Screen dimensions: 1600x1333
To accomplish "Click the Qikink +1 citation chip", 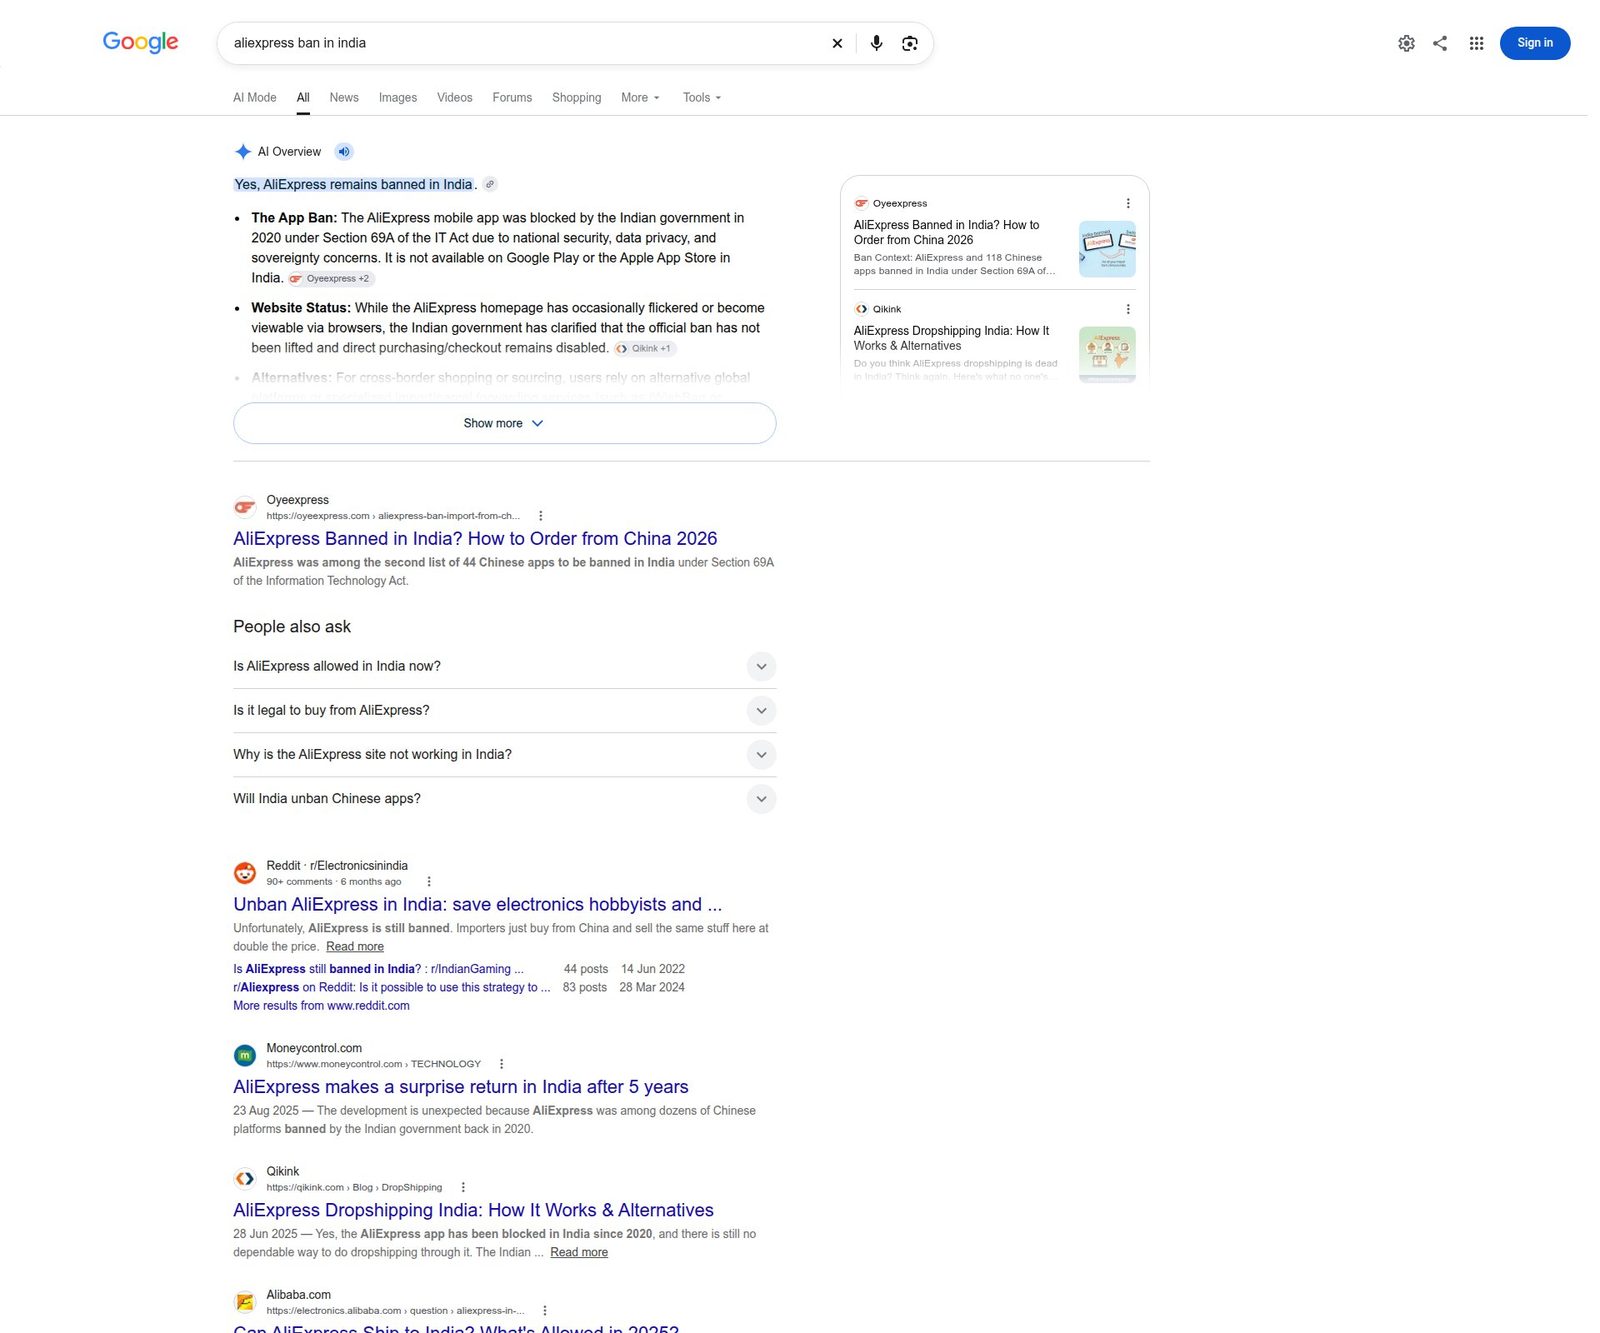I will pyautogui.click(x=645, y=349).
